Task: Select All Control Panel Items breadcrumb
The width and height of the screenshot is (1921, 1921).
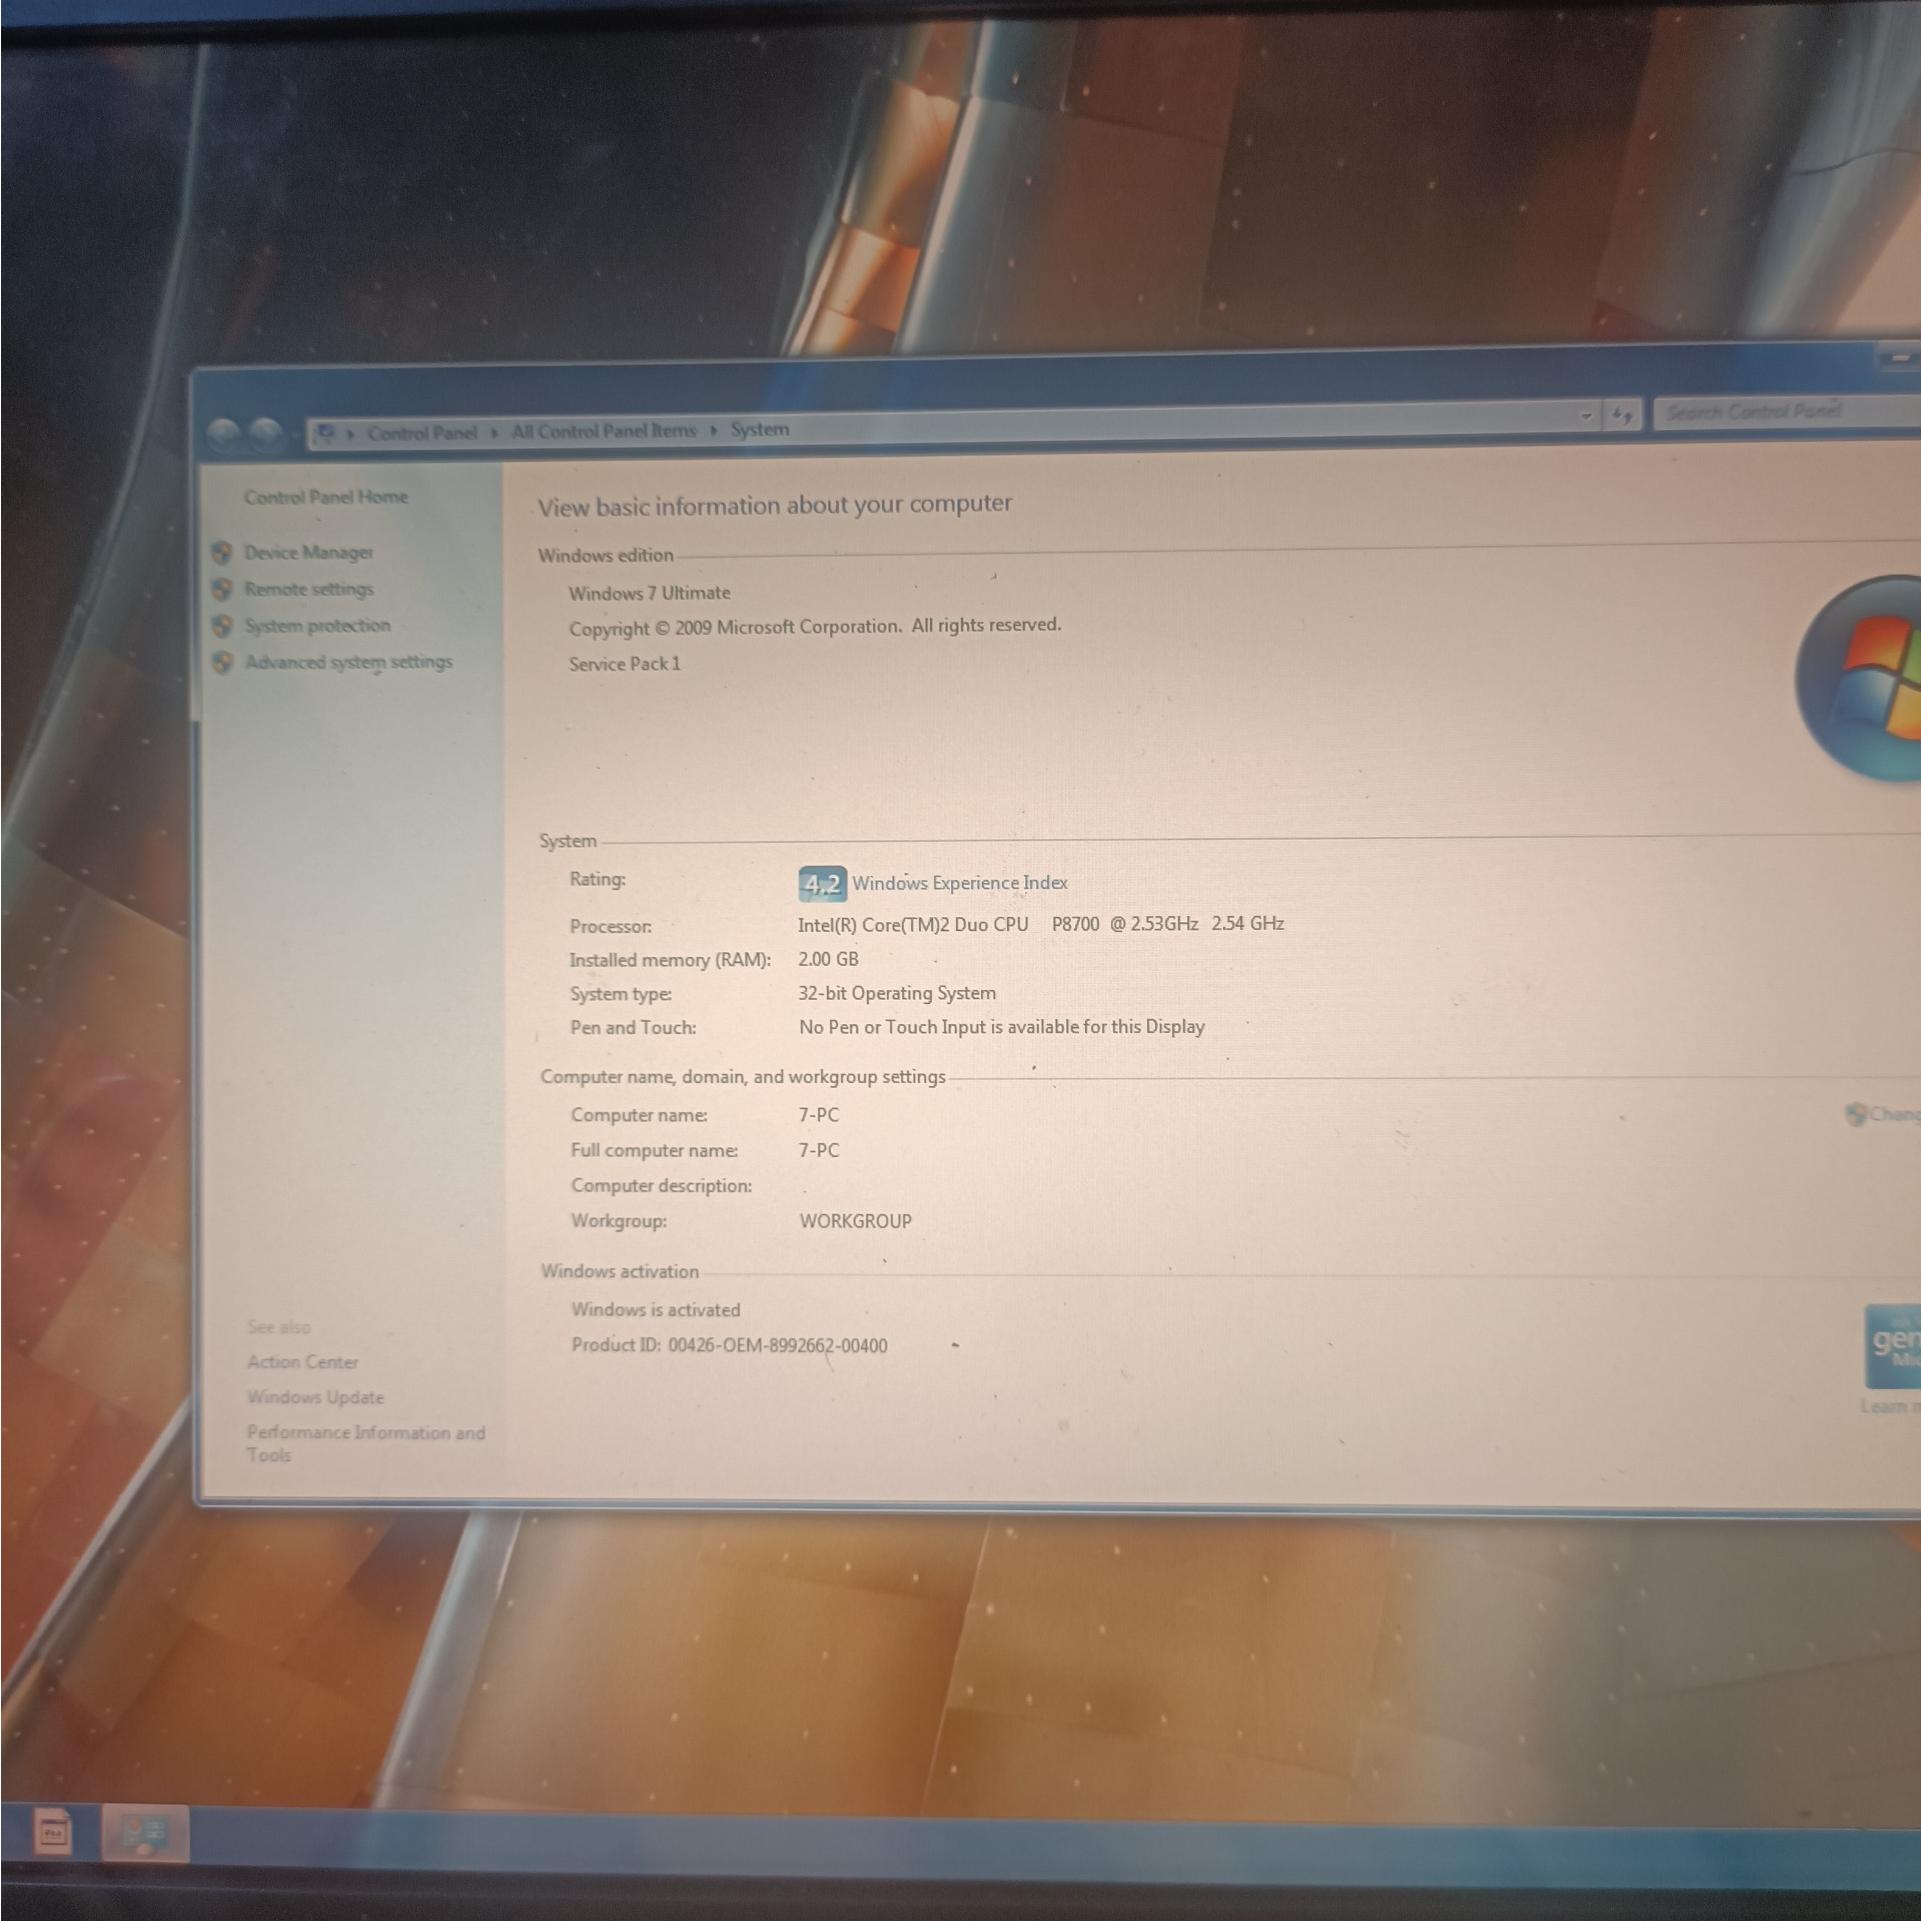Action: tap(603, 431)
